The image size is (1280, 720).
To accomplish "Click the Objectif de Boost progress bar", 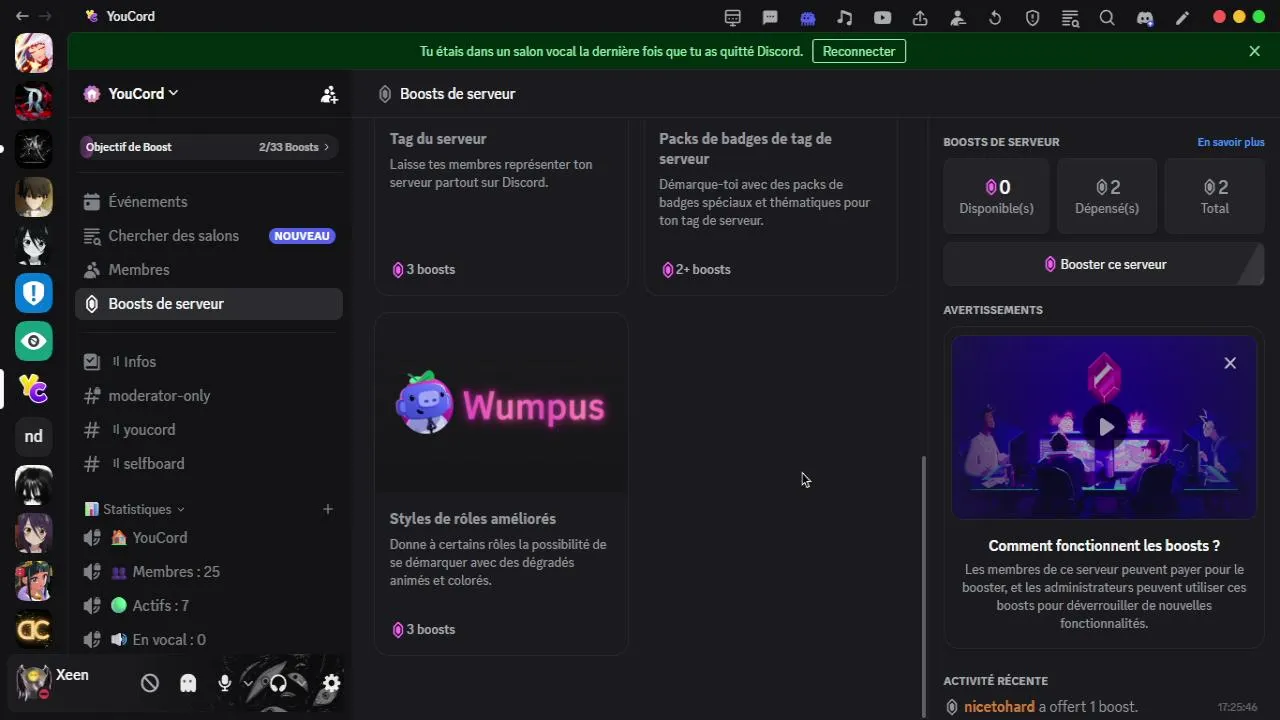I will click(x=209, y=147).
